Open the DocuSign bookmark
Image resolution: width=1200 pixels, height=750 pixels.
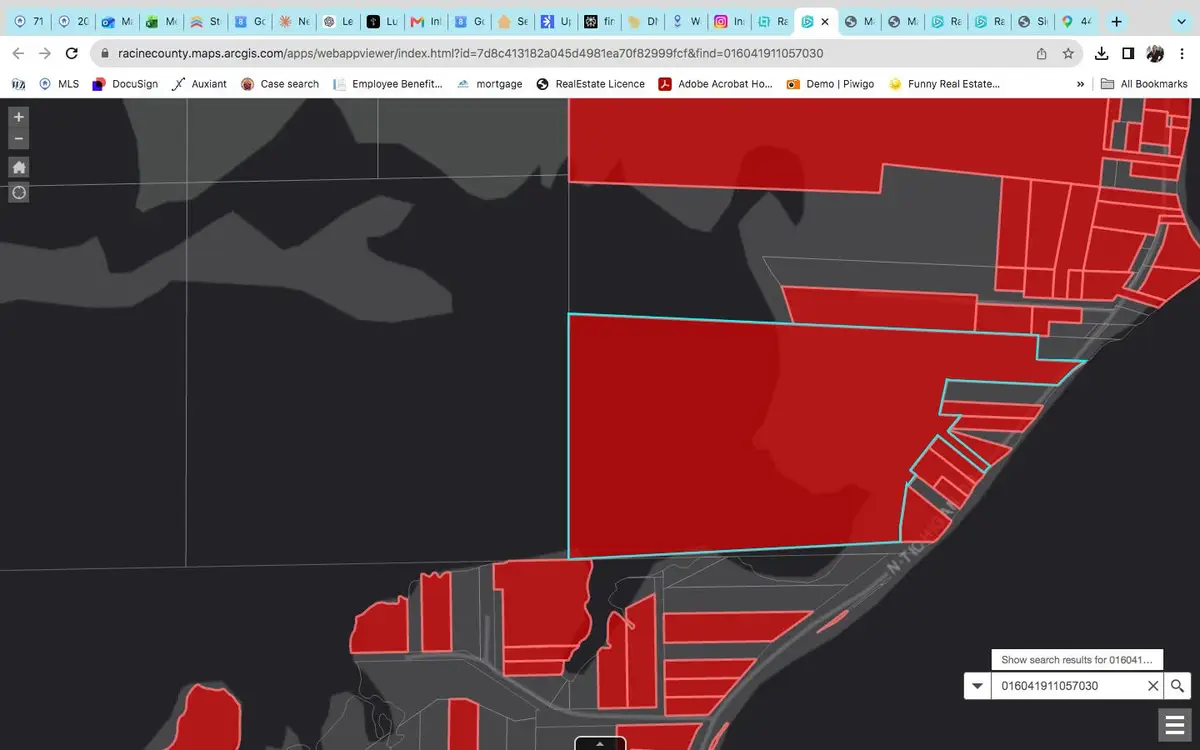pyautogui.click(x=125, y=84)
